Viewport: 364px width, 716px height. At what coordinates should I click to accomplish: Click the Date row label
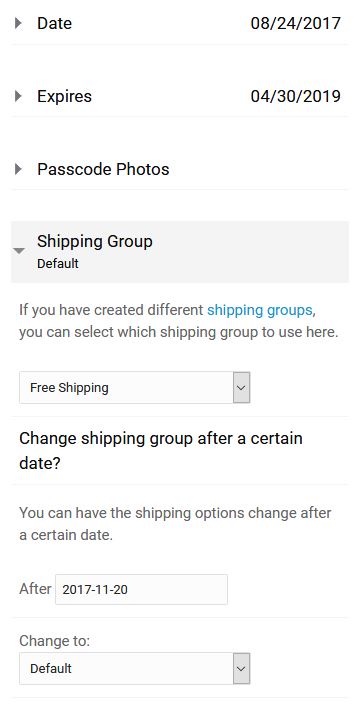pos(54,23)
